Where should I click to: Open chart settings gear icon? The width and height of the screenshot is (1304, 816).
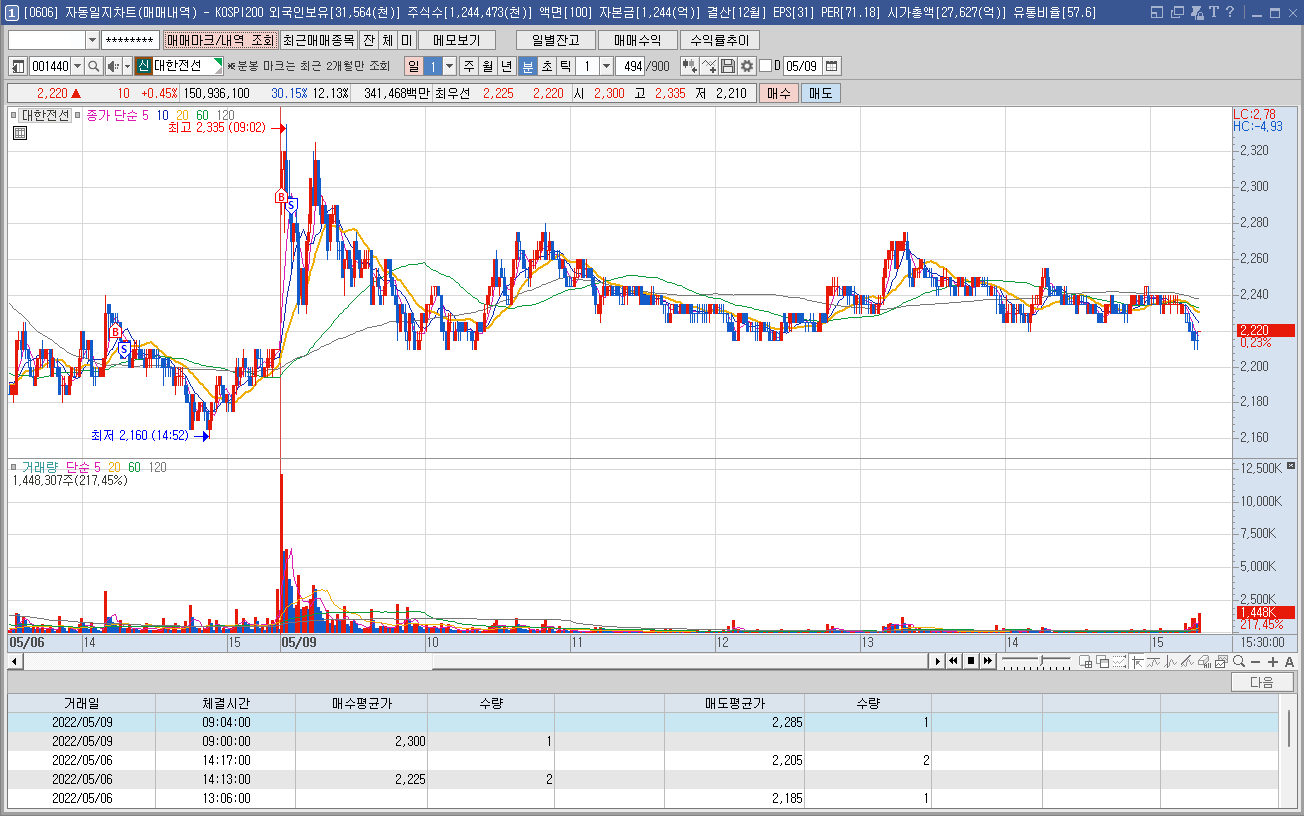(747, 66)
